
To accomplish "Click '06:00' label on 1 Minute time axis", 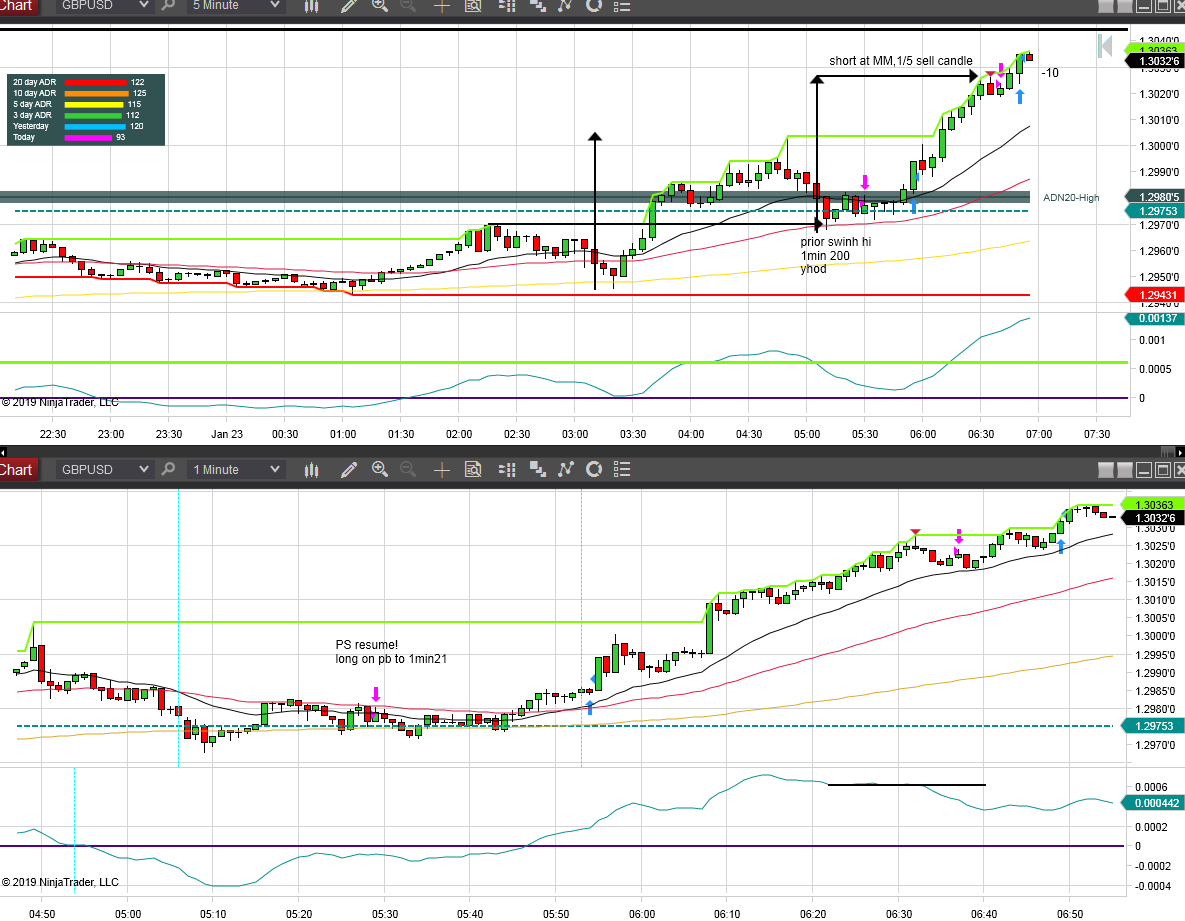I will [x=642, y=914].
